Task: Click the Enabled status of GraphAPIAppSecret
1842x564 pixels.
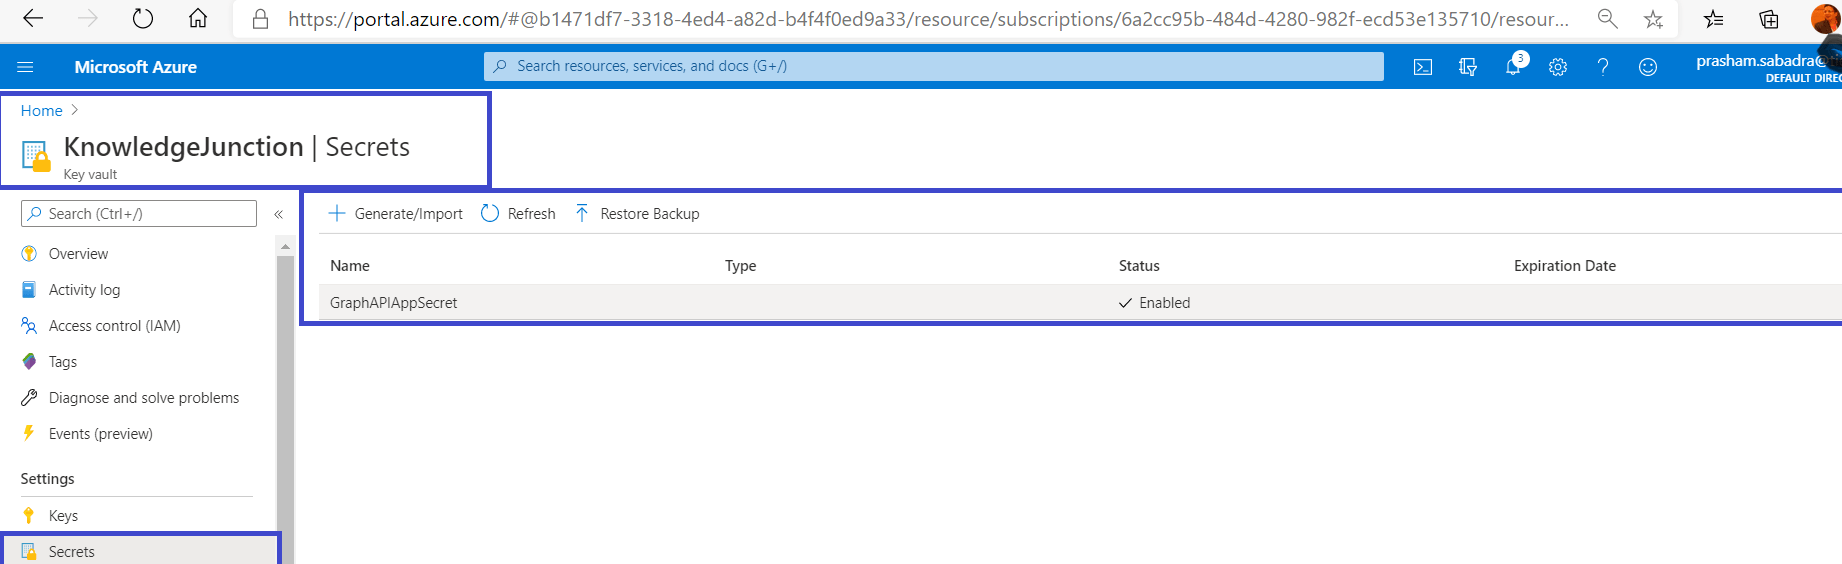Action: (x=1154, y=303)
